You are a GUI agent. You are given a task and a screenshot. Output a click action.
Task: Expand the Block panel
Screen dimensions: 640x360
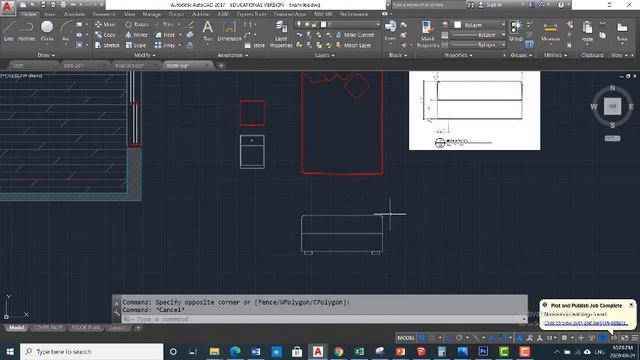tap(398, 55)
